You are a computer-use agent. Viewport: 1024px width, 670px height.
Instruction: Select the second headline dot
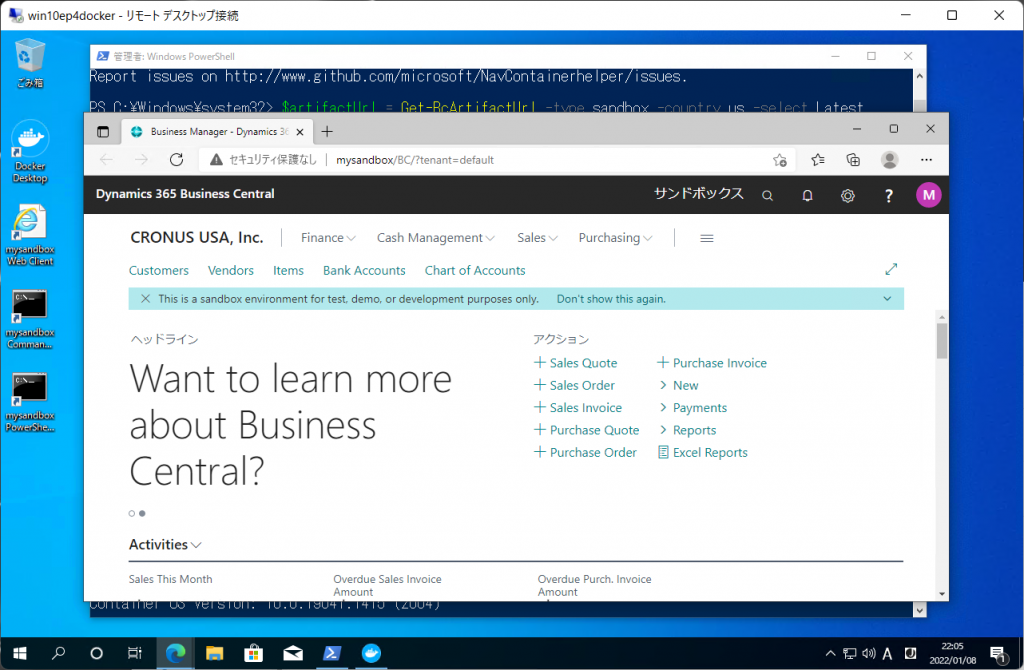(142, 513)
